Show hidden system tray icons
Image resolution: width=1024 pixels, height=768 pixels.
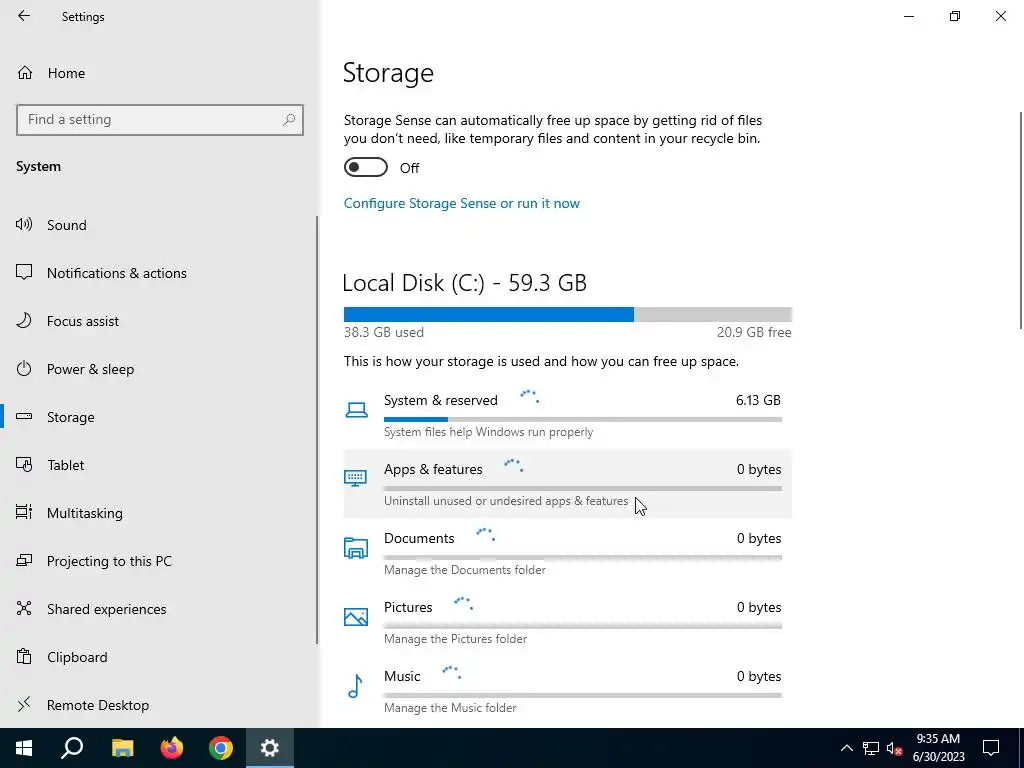click(846, 748)
